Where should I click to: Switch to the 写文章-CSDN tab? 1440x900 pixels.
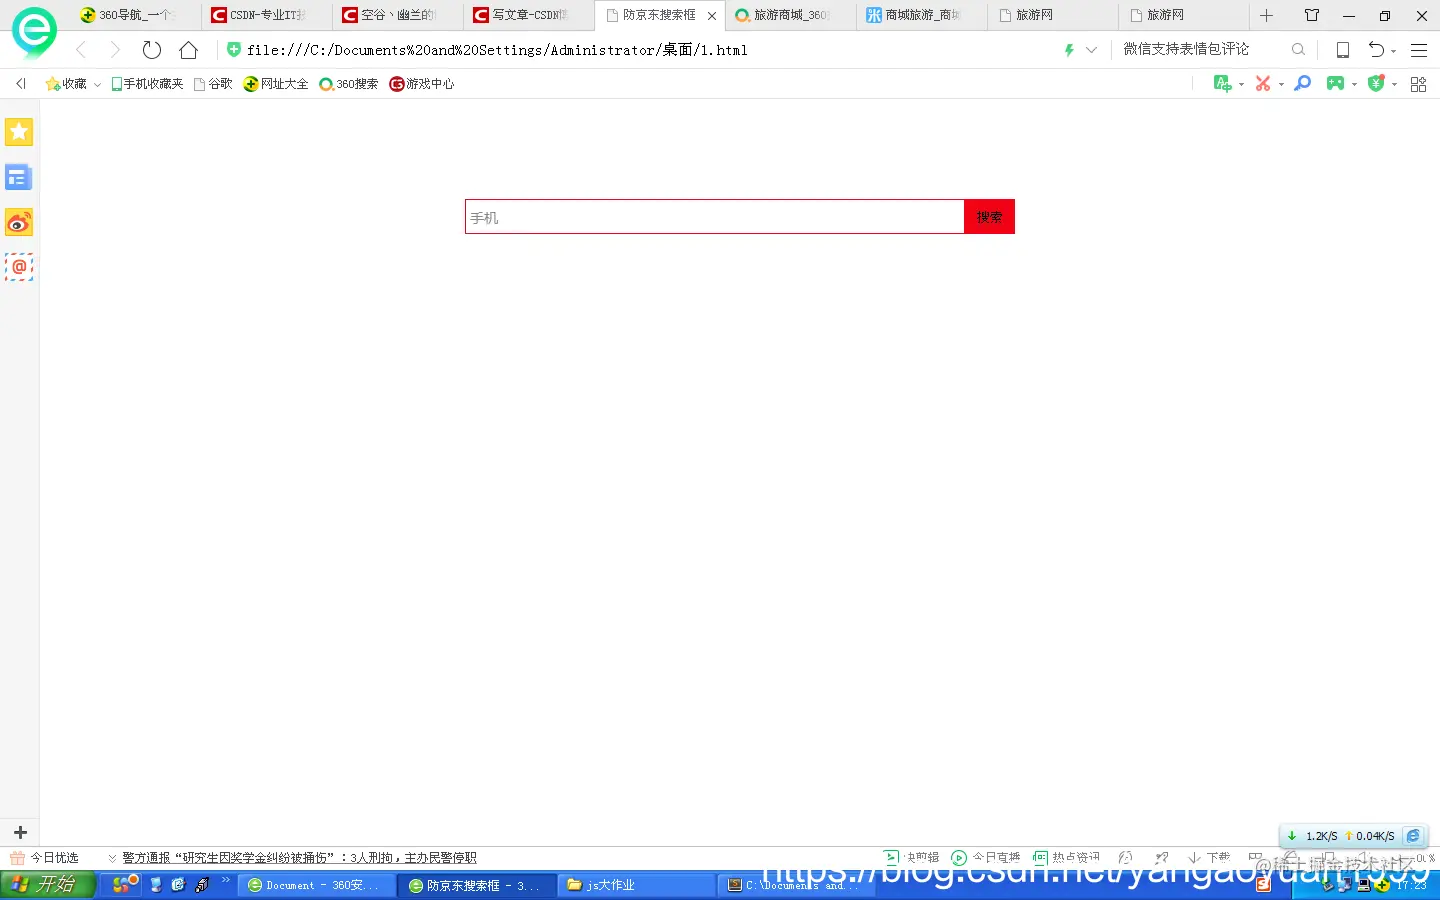[x=528, y=15]
